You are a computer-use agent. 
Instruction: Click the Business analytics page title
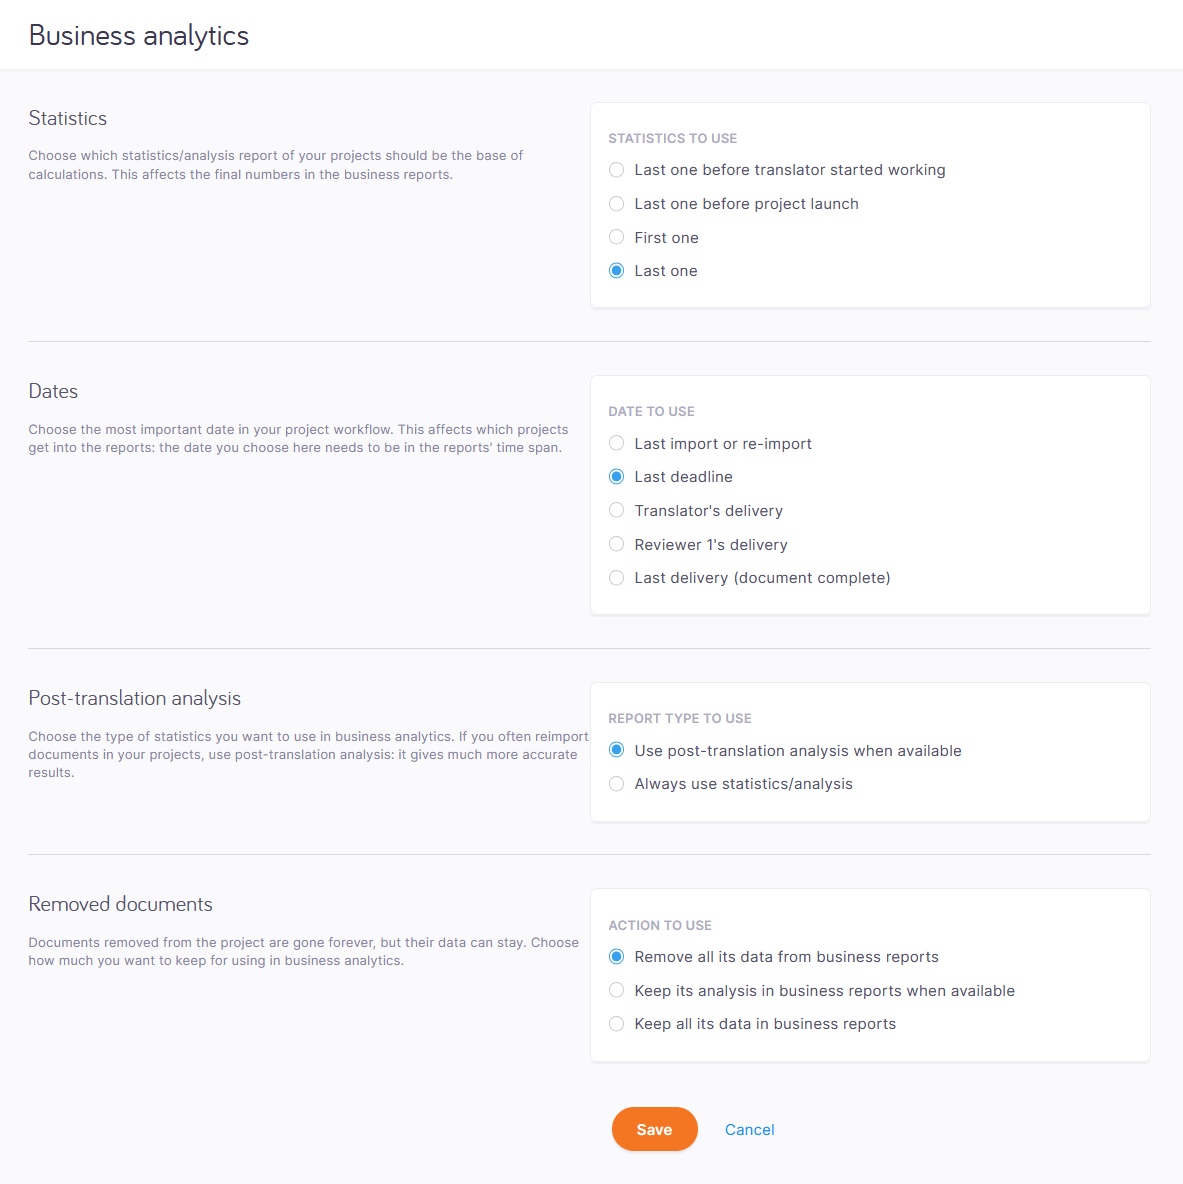[x=139, y=35]
